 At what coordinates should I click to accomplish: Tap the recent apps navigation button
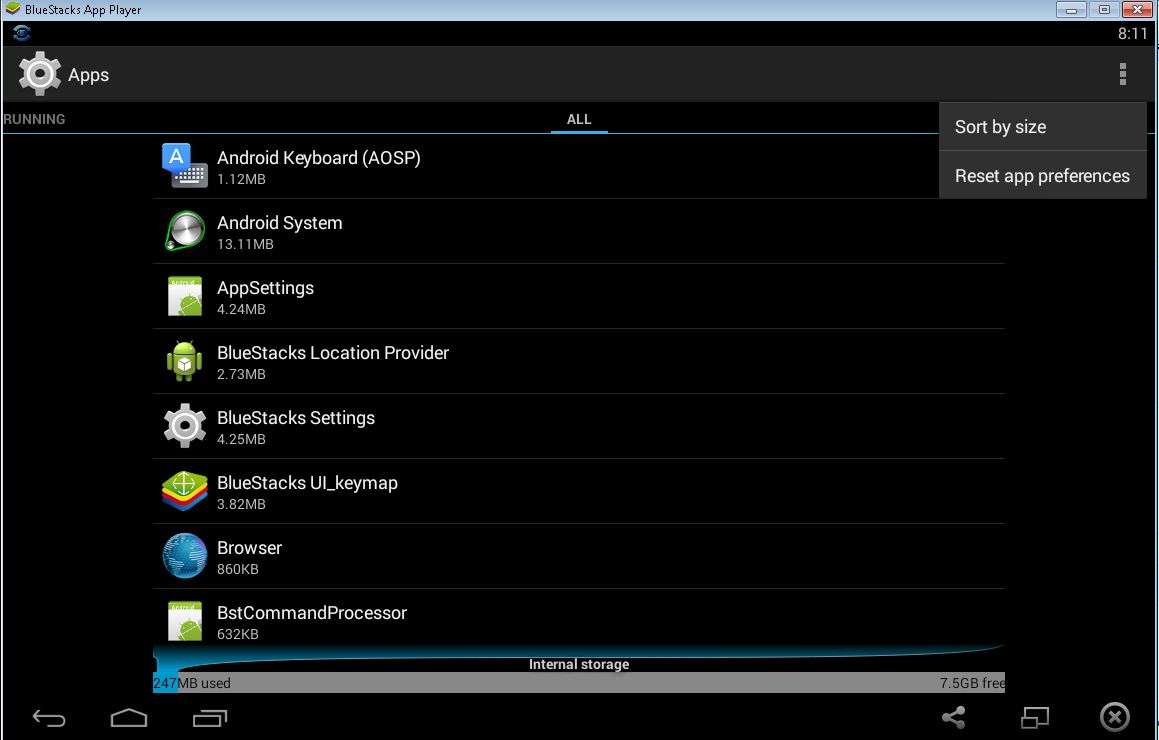(210, 718)
